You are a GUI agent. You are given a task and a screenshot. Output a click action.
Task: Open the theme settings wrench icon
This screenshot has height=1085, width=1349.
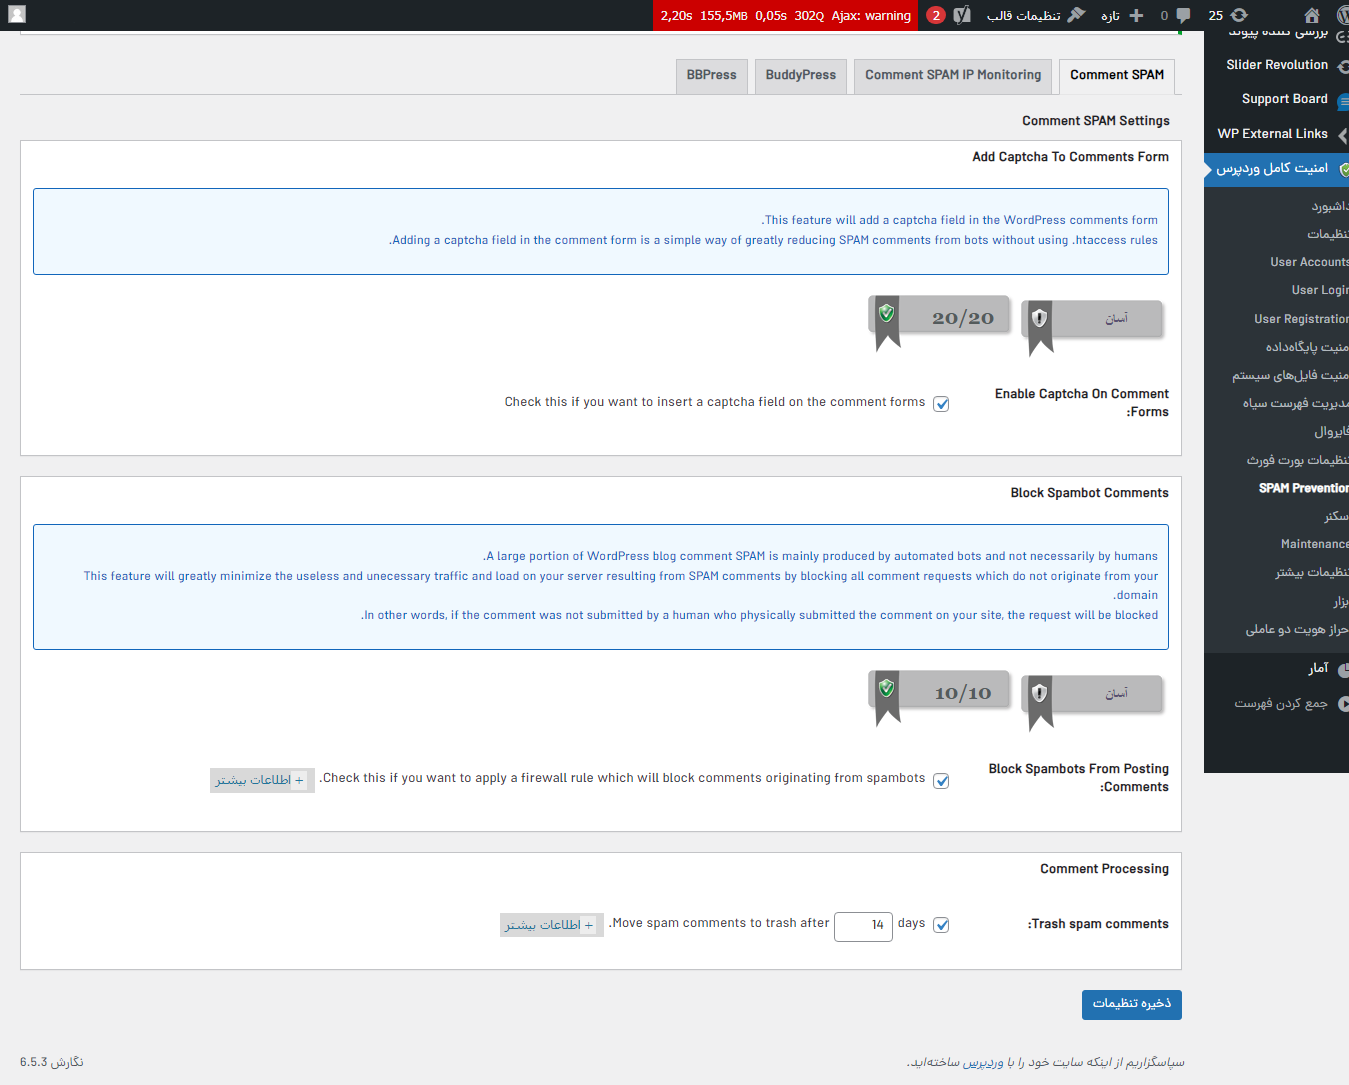point(1076,15)
